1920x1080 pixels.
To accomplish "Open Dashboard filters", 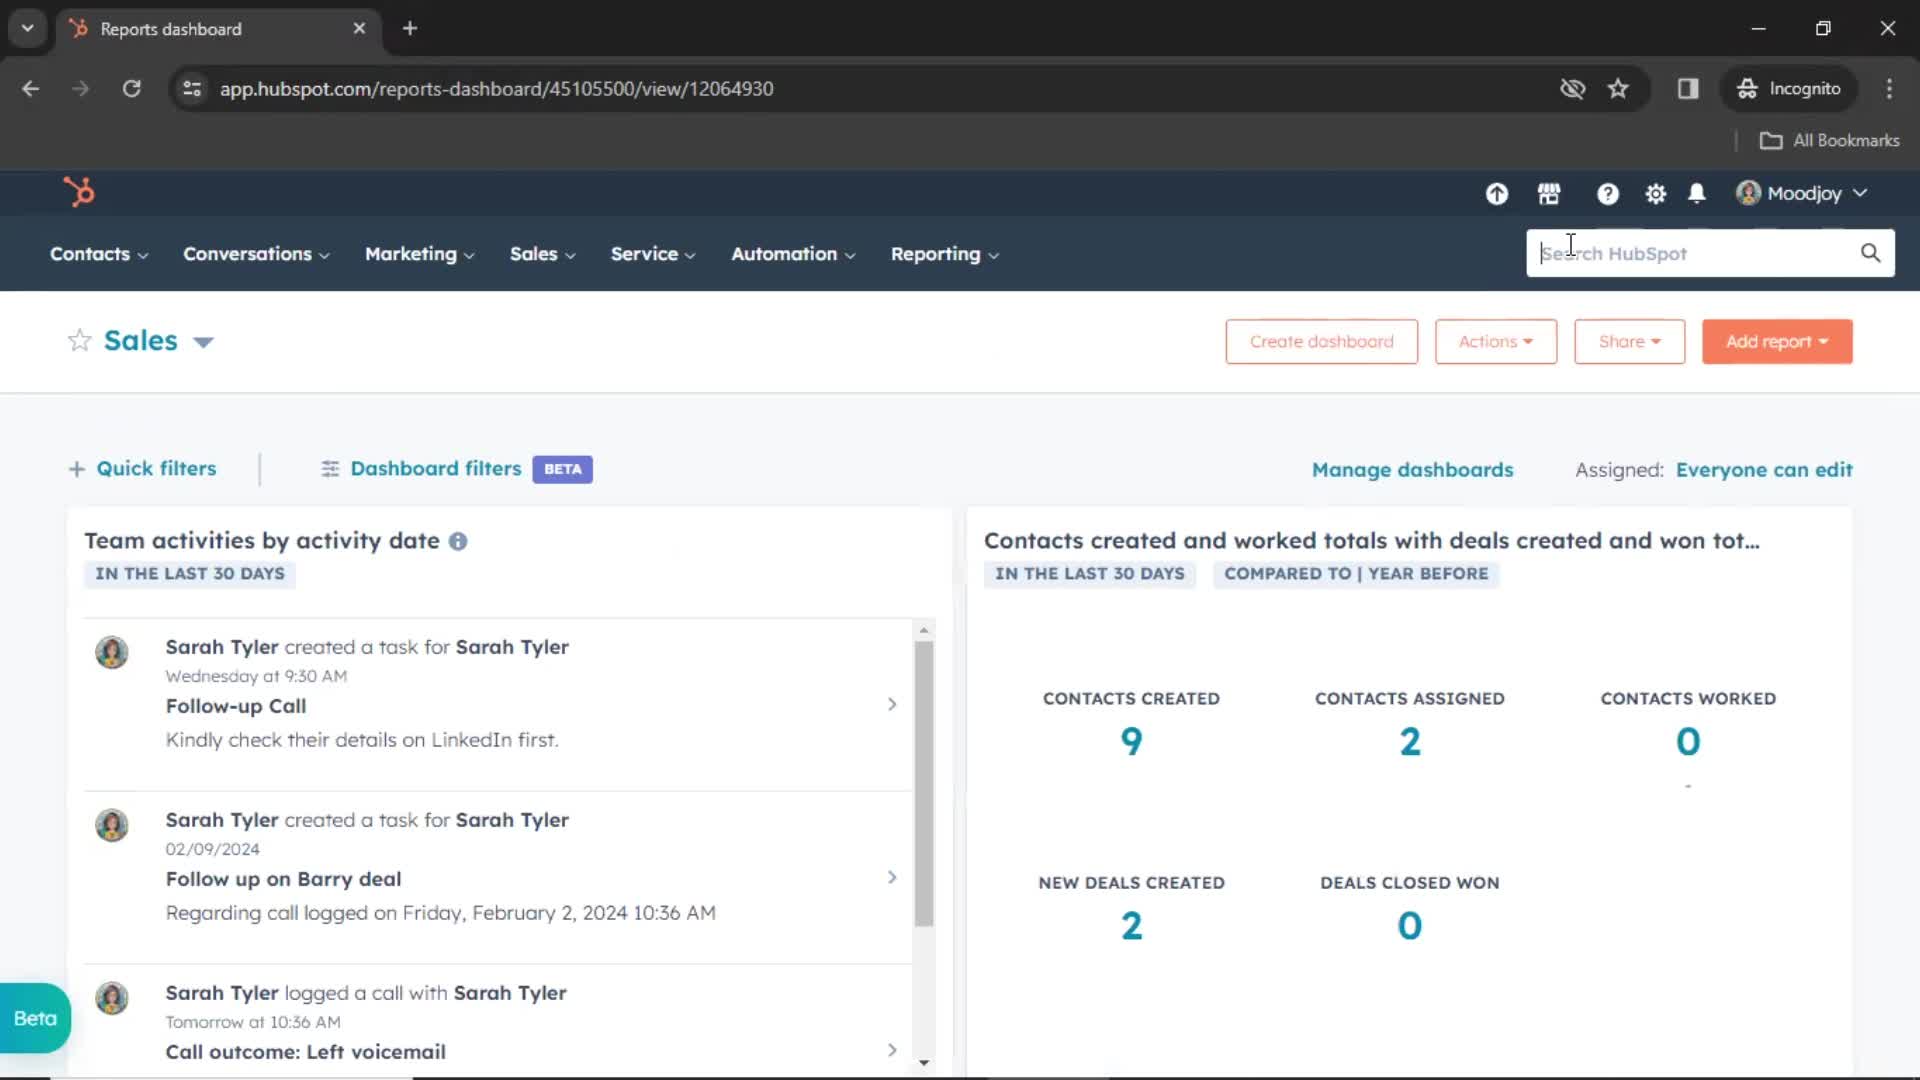I will pyautogui.click(x=436, y=469).
